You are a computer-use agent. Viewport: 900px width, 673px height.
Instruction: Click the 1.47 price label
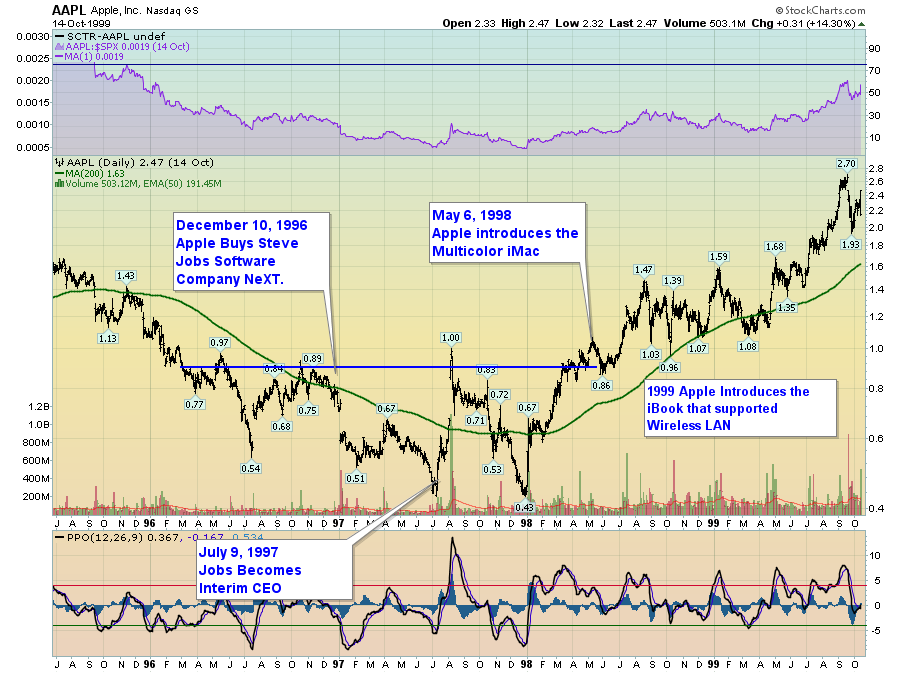point(643,270)
